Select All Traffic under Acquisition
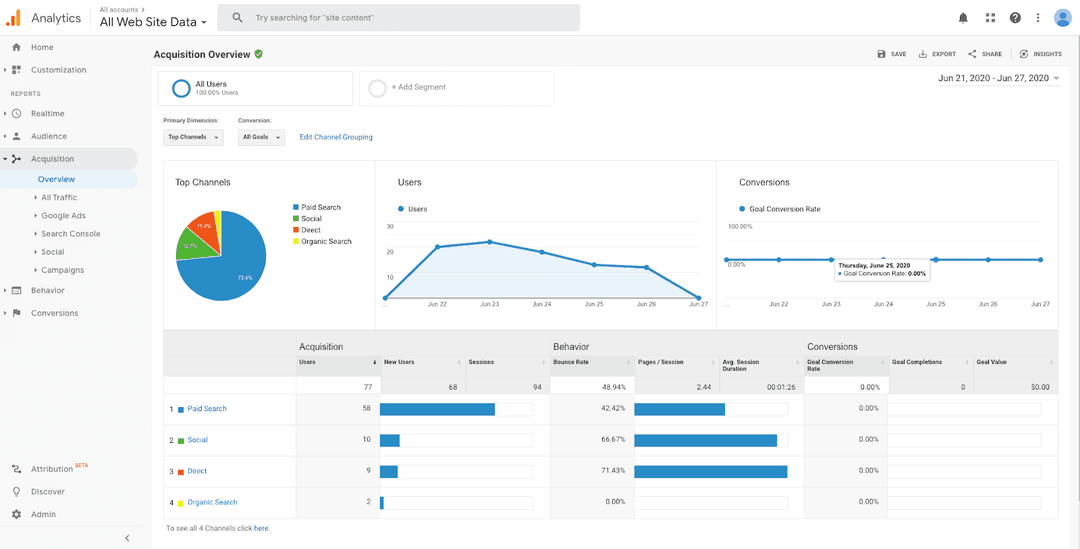Screen dimensions: 1080x549 click(59, 197)
